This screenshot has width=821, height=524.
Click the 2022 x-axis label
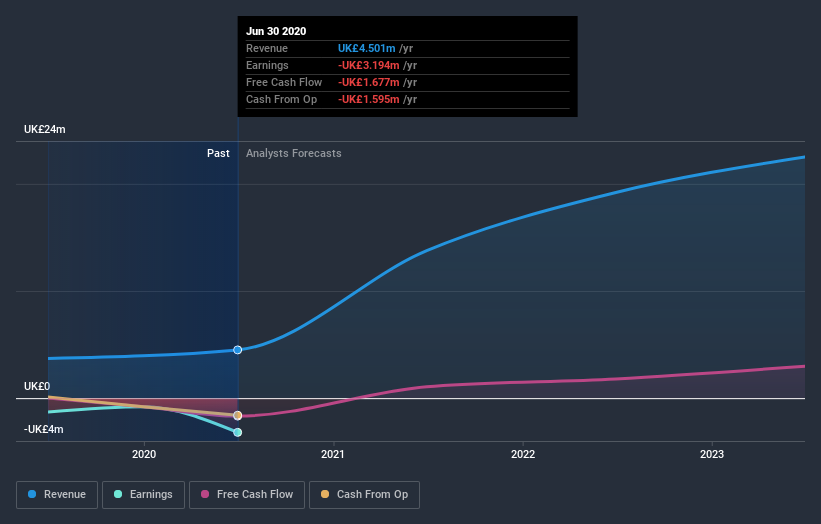click(523, 454)
